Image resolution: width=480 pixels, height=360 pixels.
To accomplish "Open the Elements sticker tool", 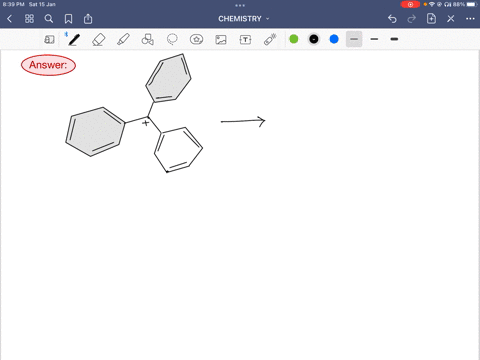I will point(196,40).
